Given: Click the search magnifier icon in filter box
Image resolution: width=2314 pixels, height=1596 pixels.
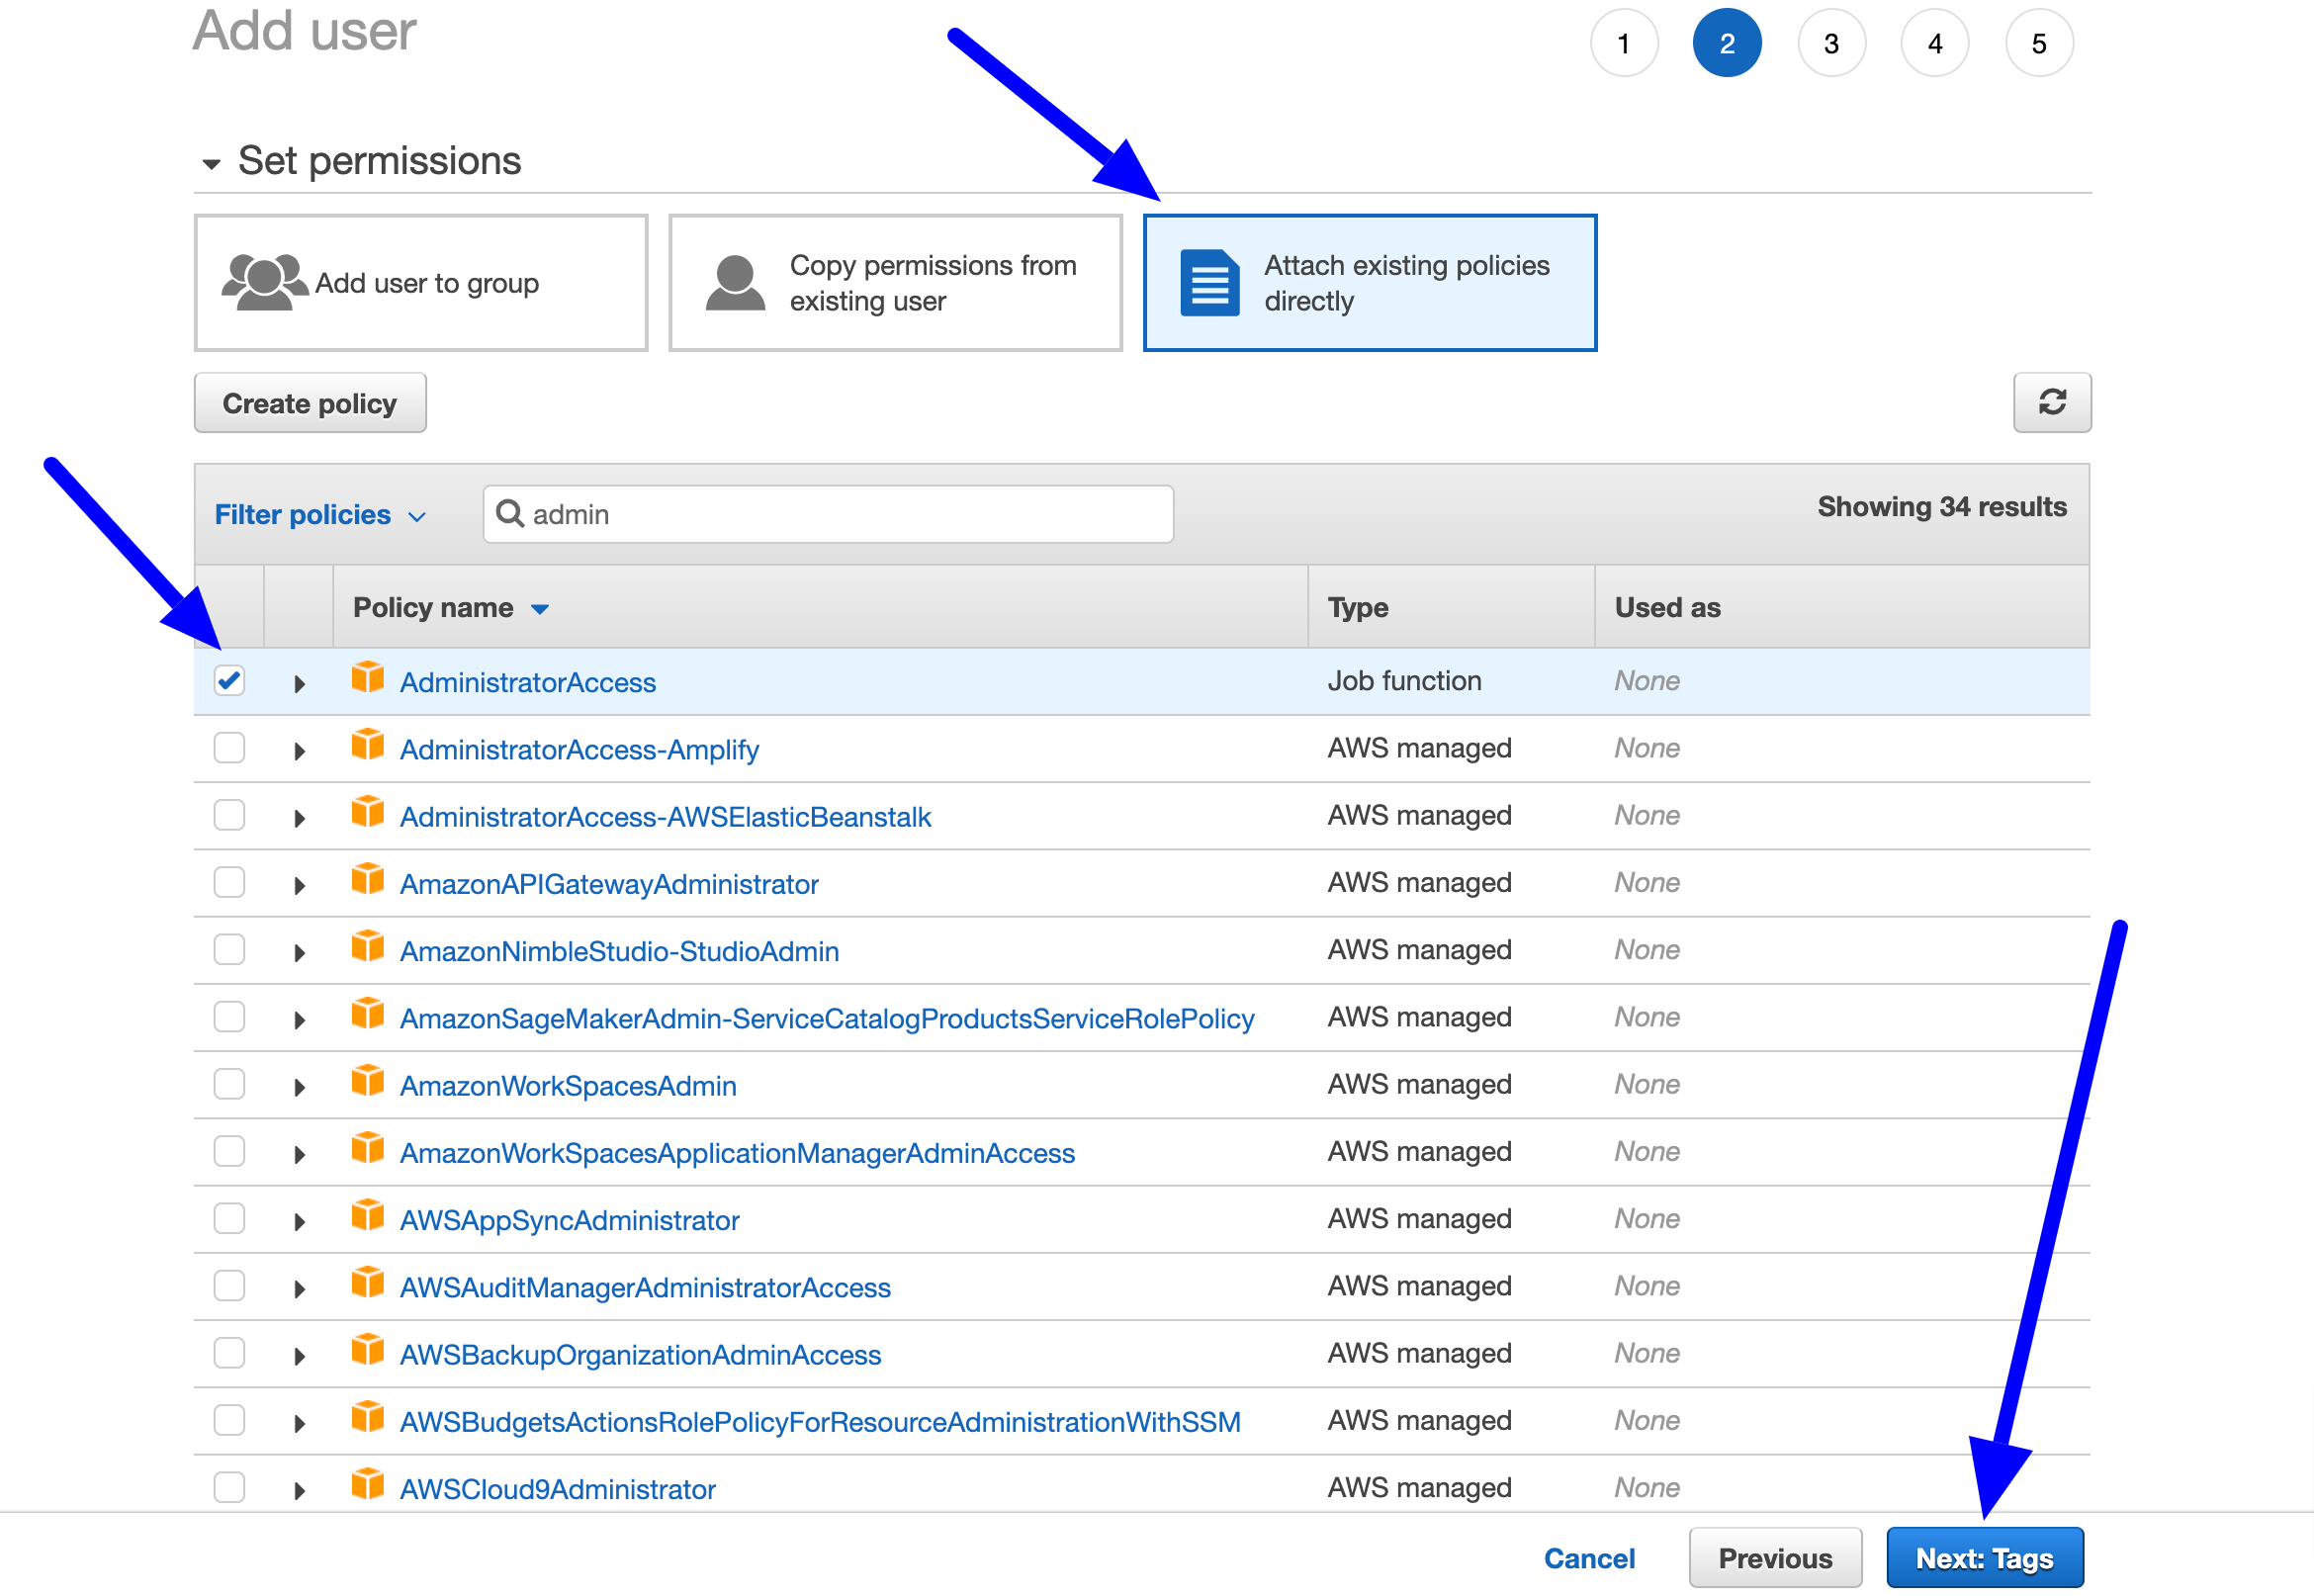Looking at the screenshot, I should coord(510,513).
